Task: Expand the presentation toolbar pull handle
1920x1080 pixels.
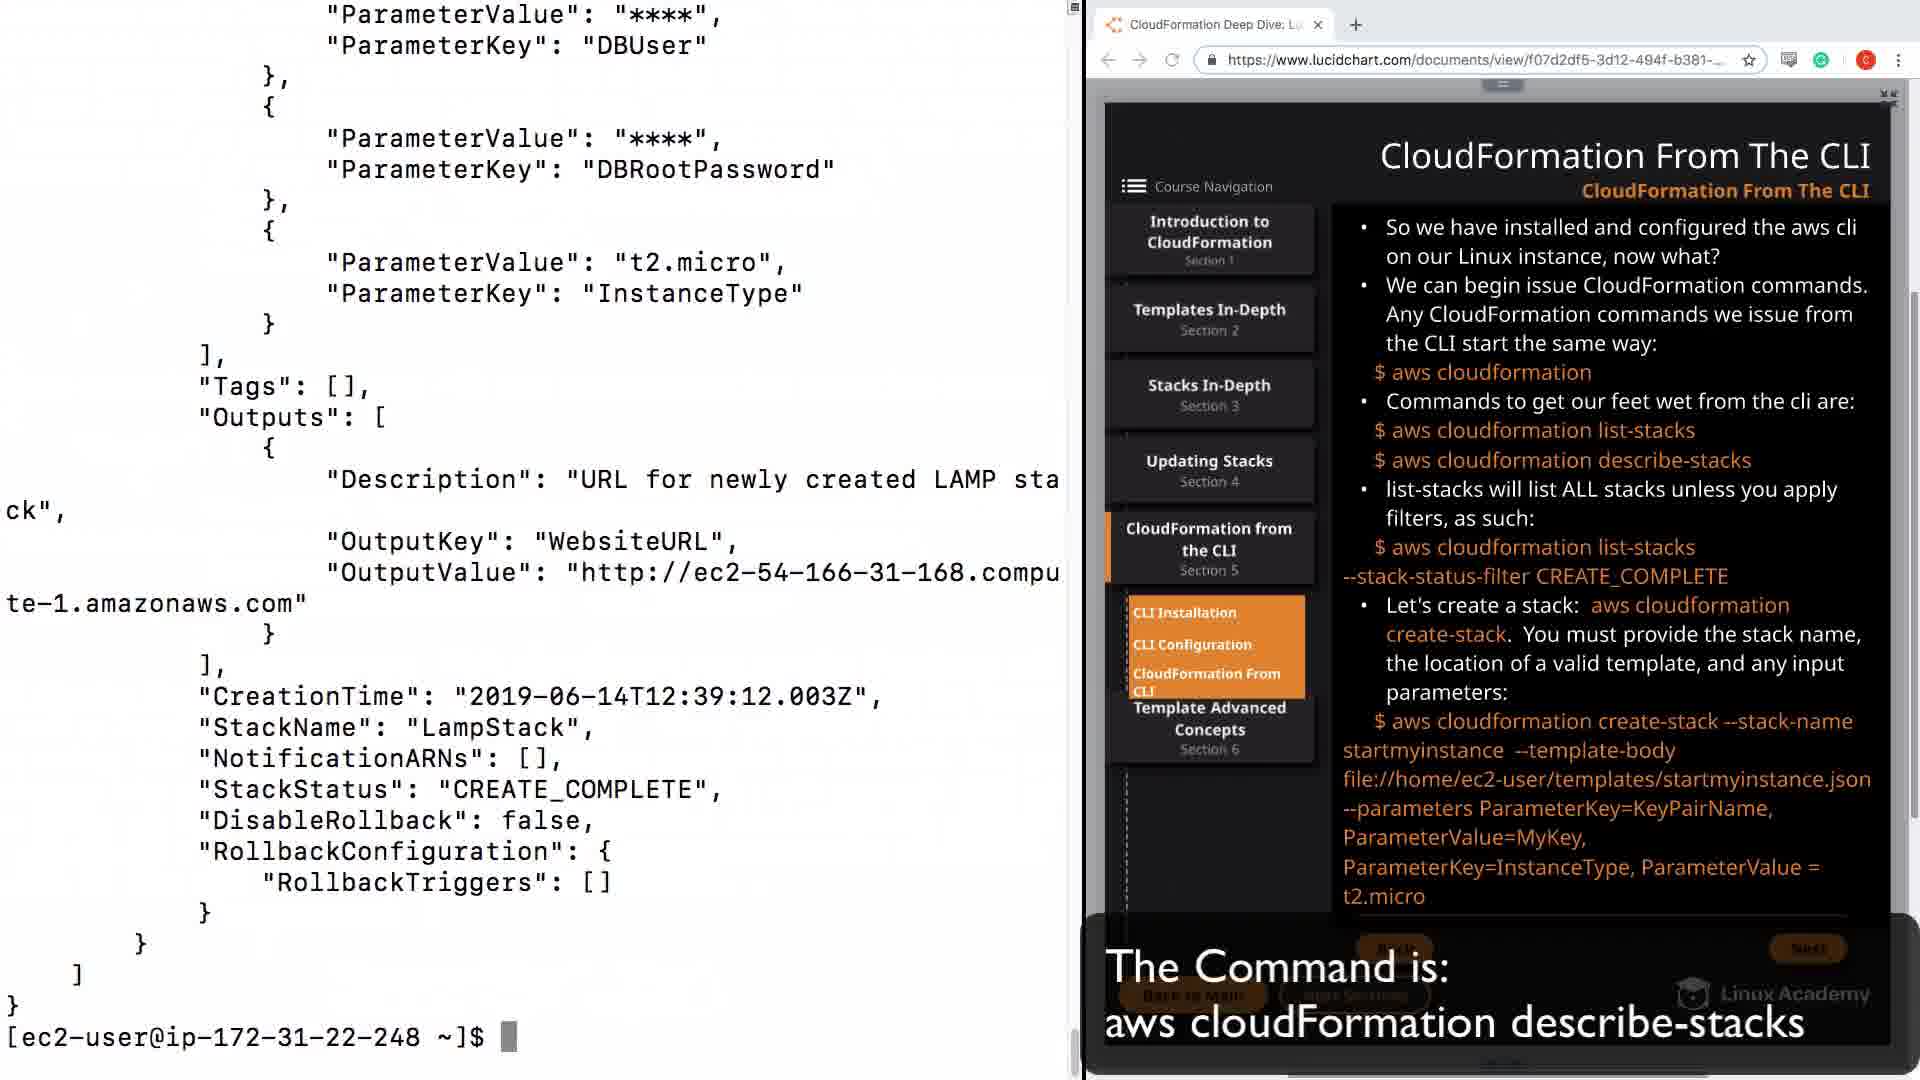Action: pos(1502,85)
